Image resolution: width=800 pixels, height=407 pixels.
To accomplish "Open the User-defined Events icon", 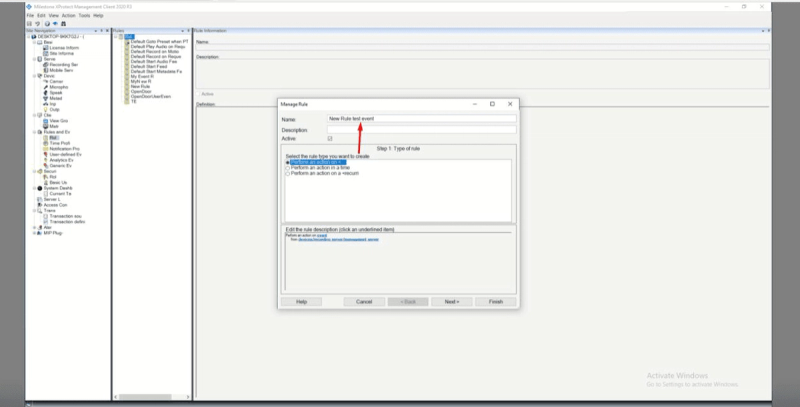I will click(x=46, y=155).
